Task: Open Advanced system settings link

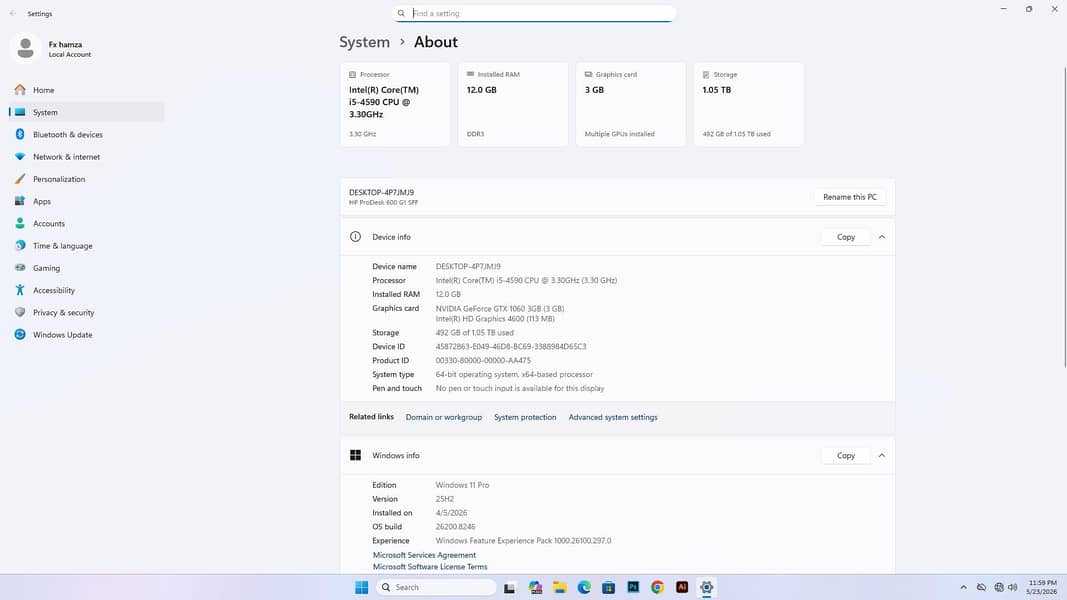Action: (613, 418)
